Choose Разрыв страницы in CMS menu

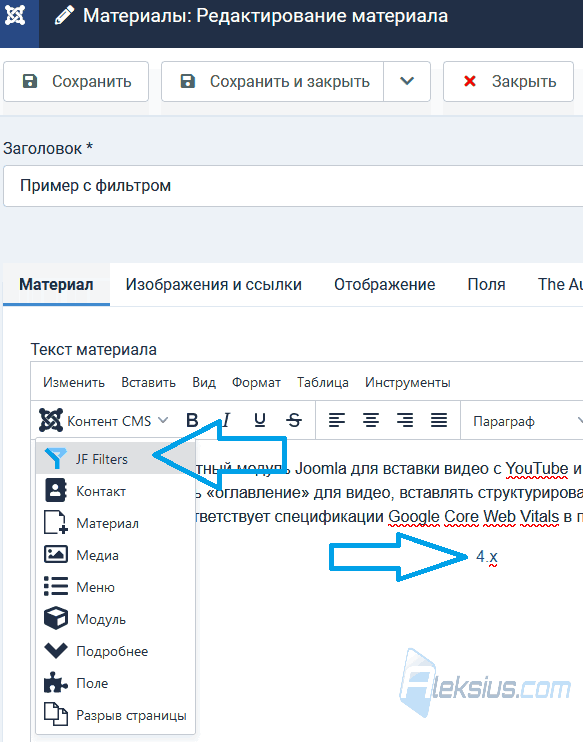(x=115, y=715)
